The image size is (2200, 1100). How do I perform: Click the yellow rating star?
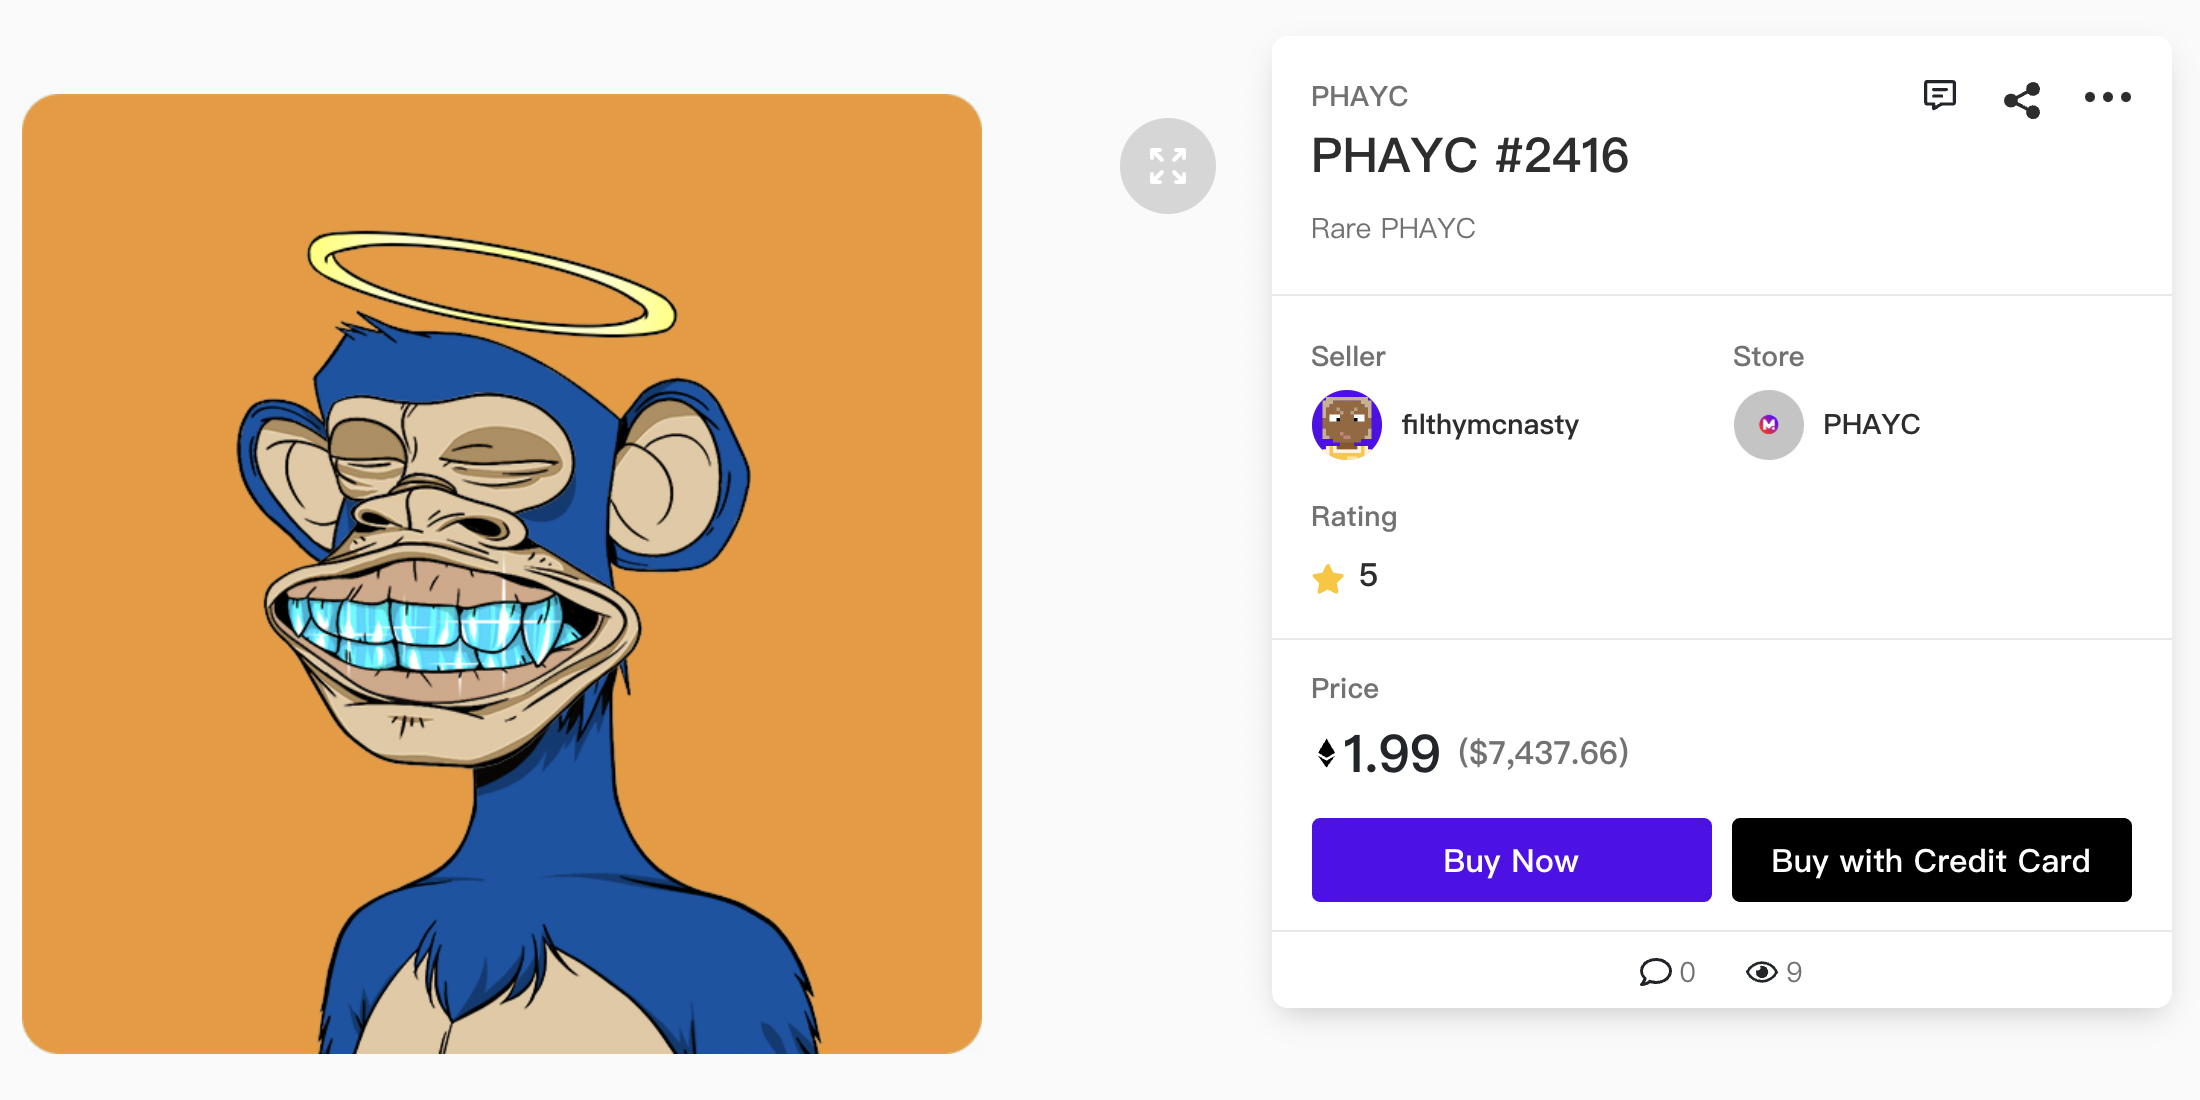click(x=1328, y=578)
